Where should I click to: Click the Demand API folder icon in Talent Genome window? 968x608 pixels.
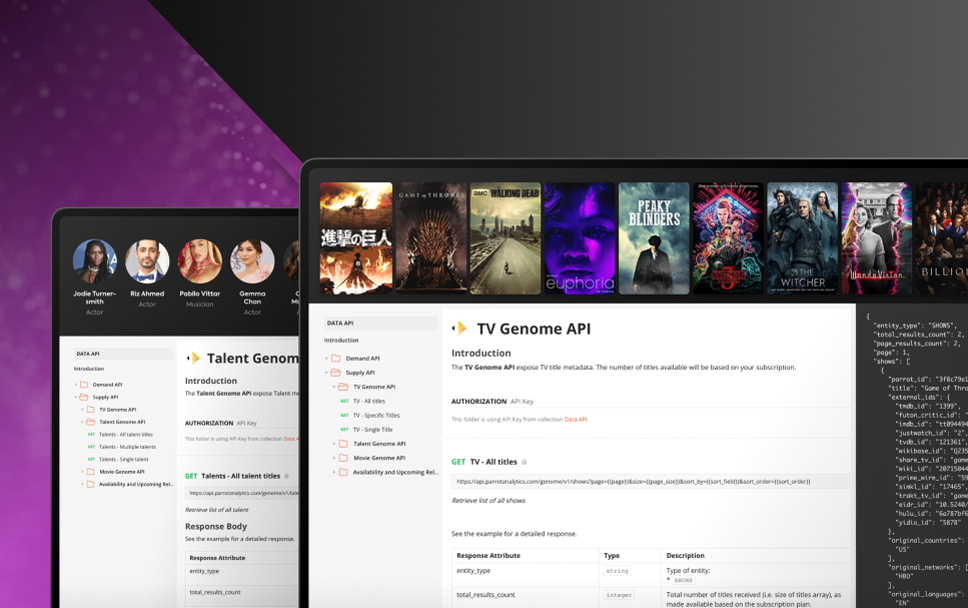(x=84, y=385)
